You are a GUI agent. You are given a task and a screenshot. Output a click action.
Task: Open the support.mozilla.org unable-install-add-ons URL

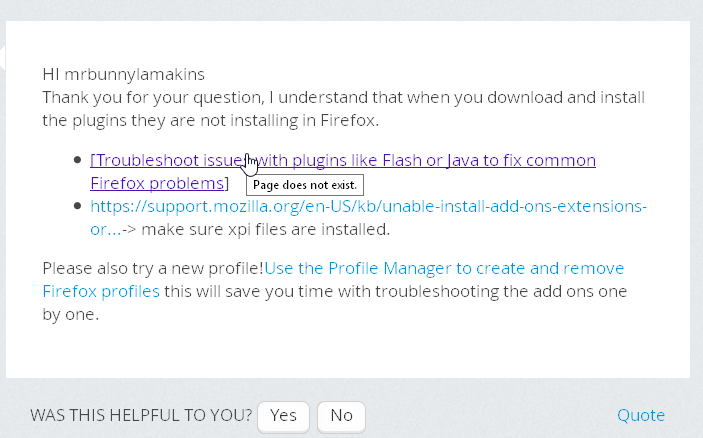[x=369, y=207]
